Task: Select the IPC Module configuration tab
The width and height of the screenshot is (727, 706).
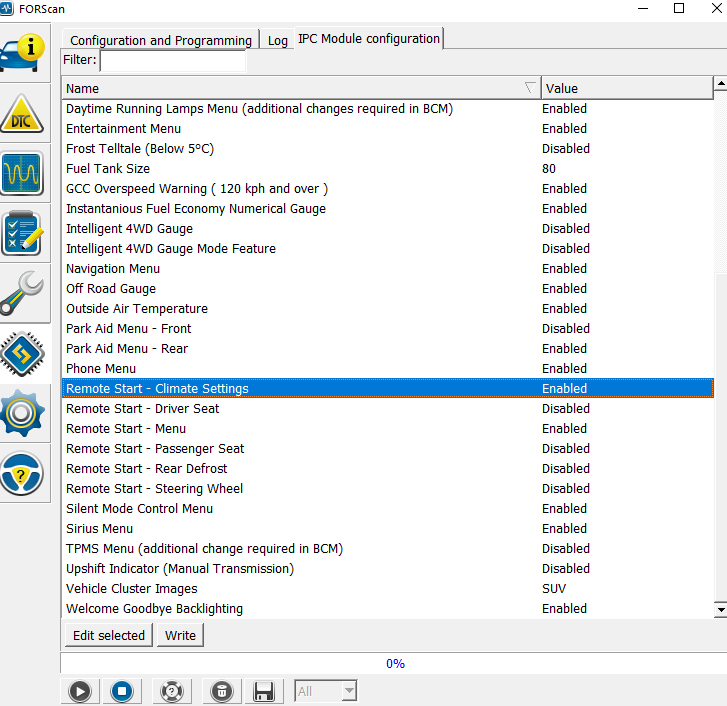Action: click(369, 38)
